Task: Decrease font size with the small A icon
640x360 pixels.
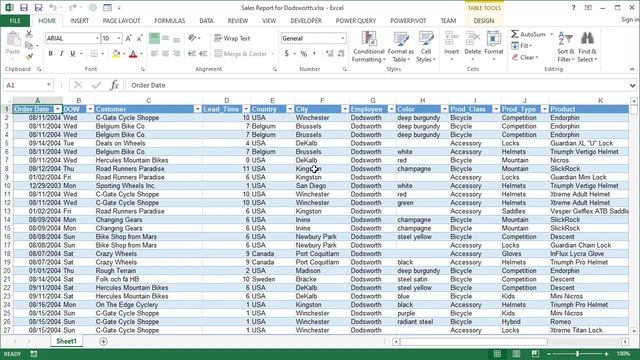Action: [139, 38]
